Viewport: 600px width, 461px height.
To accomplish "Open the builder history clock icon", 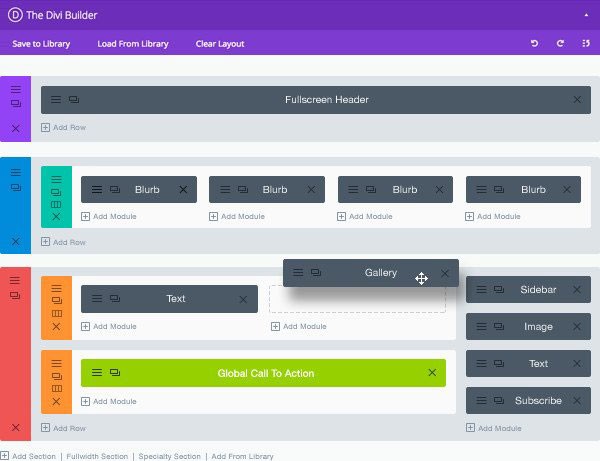I will pos(585,44).
